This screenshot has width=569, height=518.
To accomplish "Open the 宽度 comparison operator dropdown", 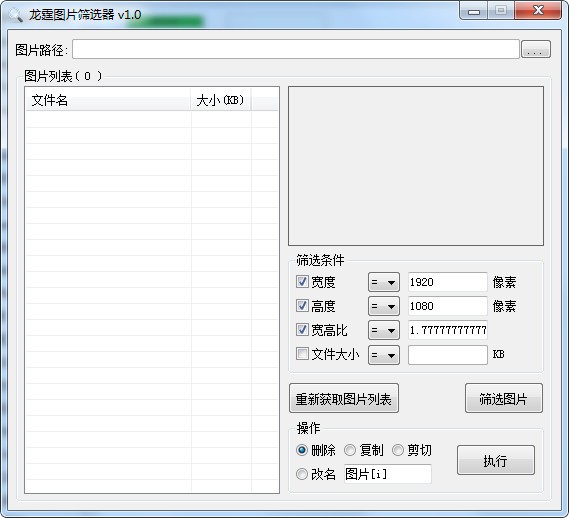I will pos(384,282).
